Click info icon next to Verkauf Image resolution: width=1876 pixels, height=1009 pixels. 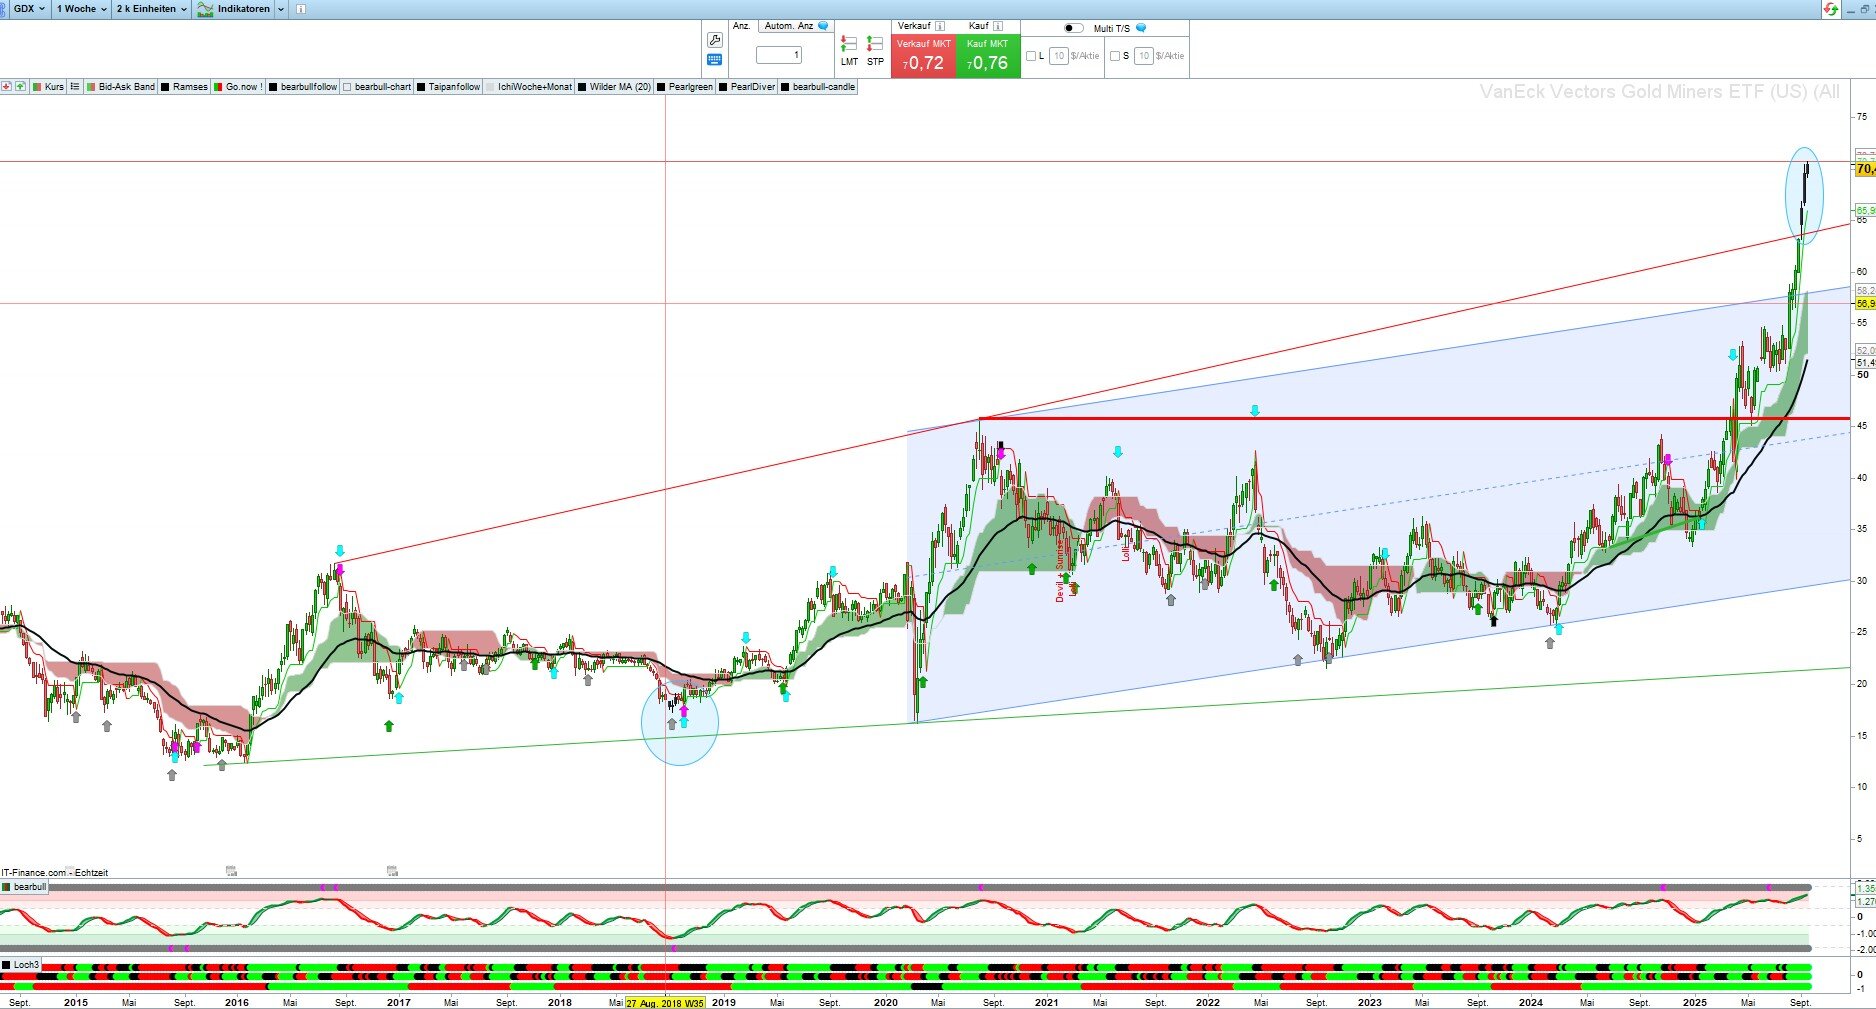pos(940,26)
